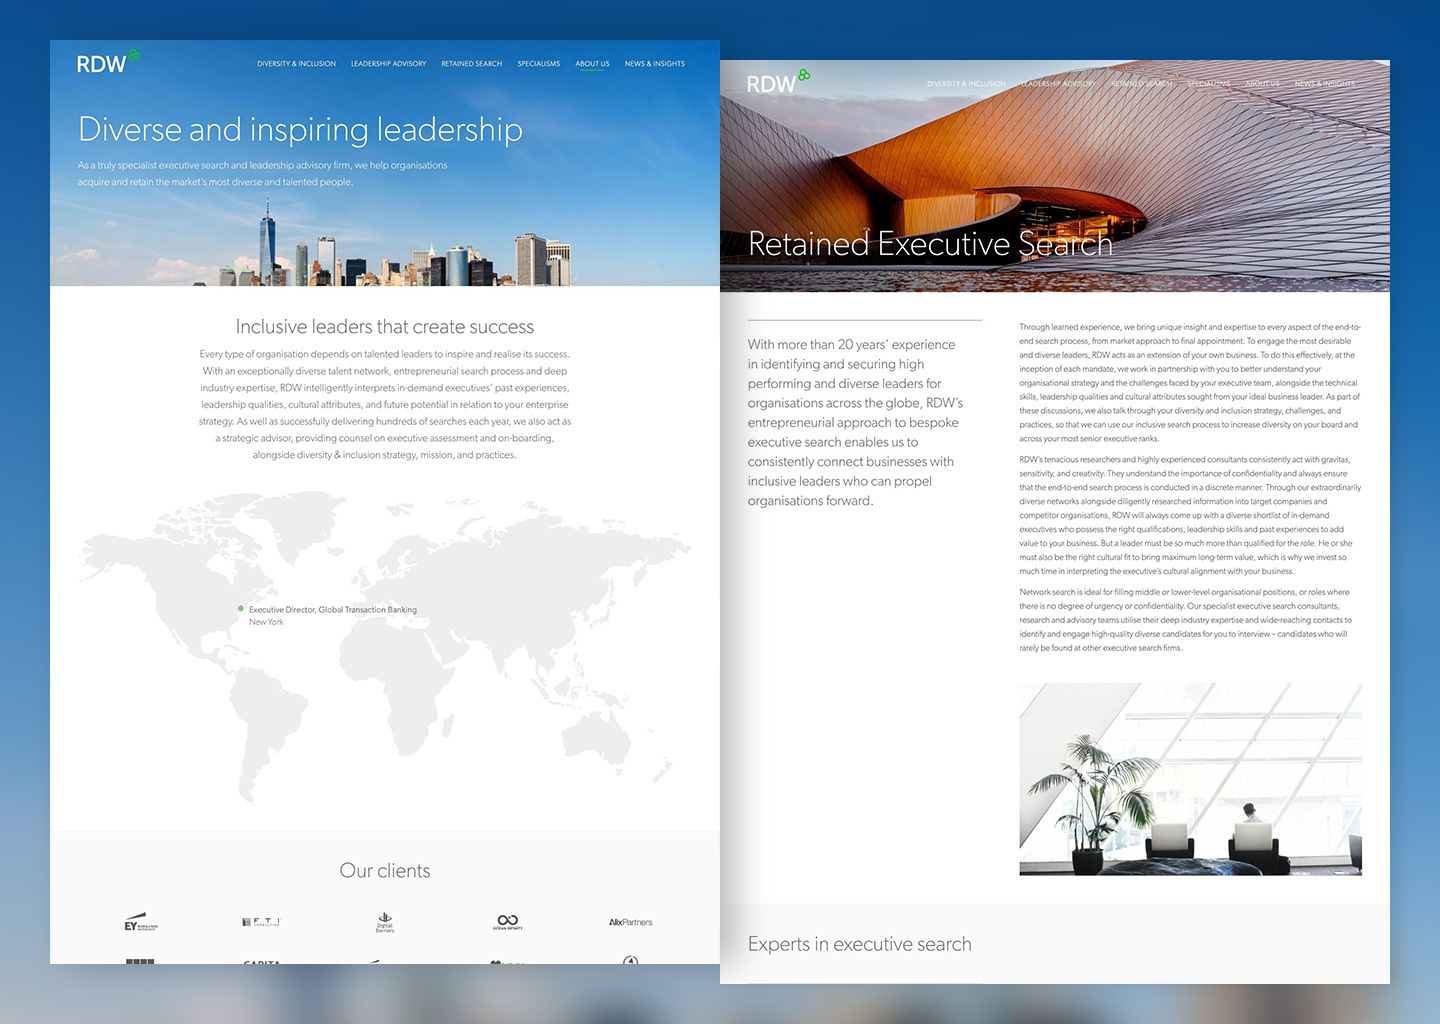Click the underlined About Us nav item
Image resolution: width=1440 pixels, height=1024 pixels.
pyautogui.click(x=592, y=64)
